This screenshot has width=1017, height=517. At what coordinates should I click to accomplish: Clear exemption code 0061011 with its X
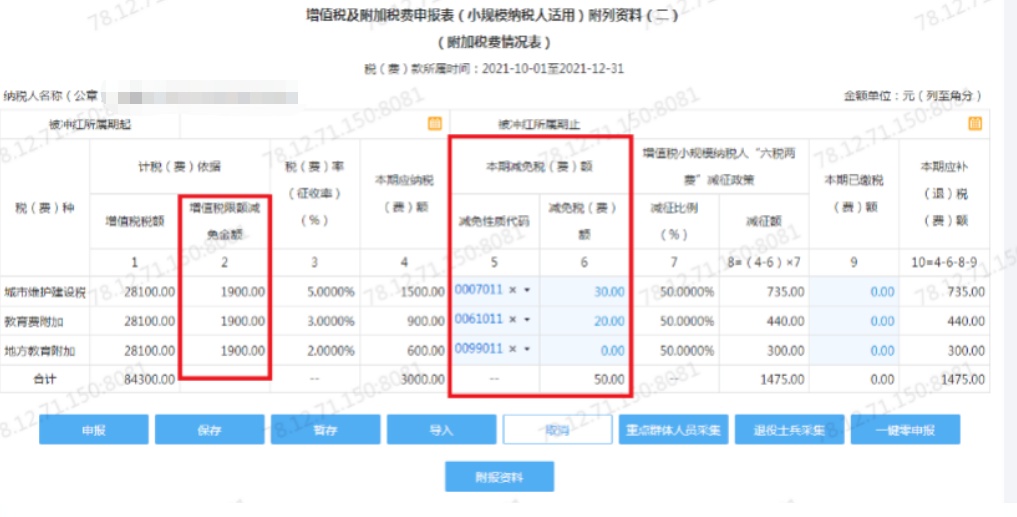512,320
